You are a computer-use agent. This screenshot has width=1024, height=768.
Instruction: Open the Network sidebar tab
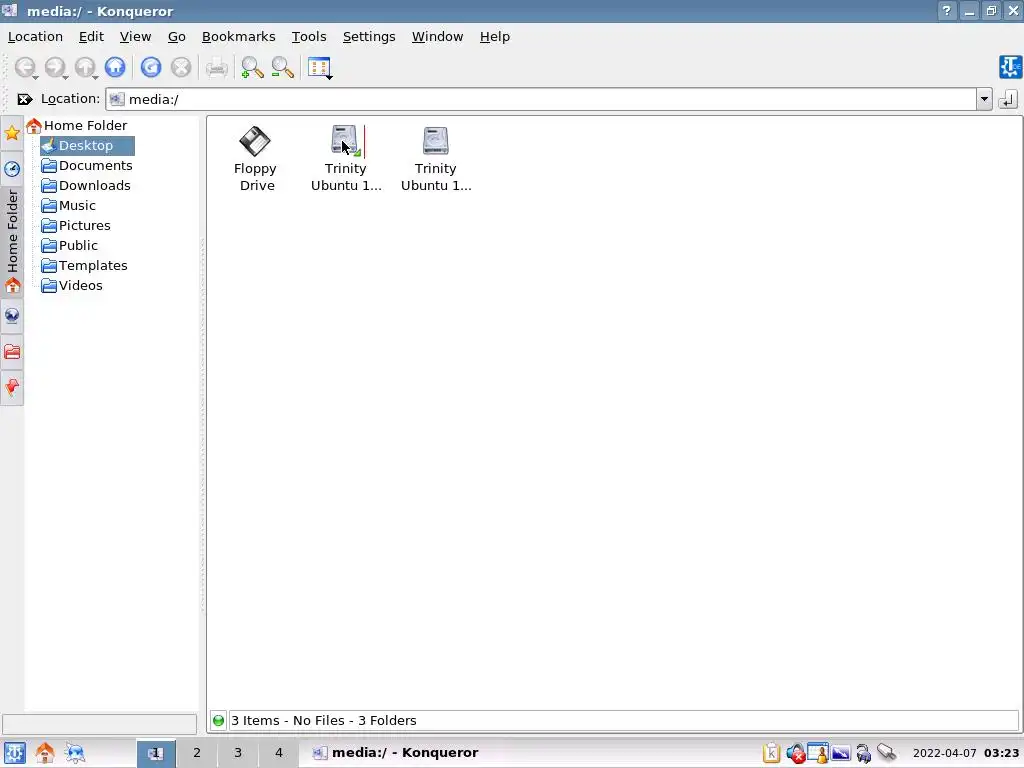(x=12, y=316)
